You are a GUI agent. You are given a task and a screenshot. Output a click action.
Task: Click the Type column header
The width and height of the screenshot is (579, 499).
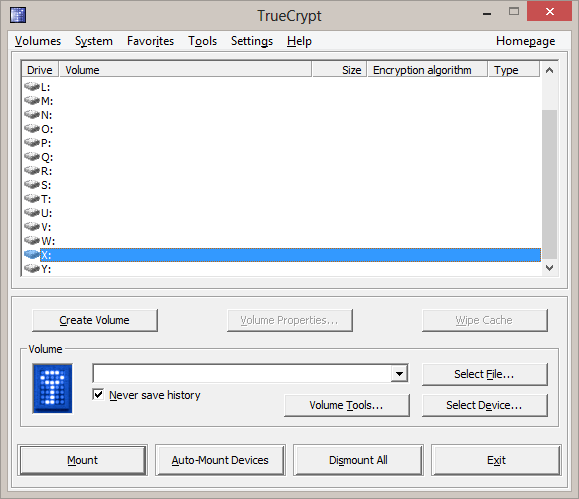click(x=514, y=70)
